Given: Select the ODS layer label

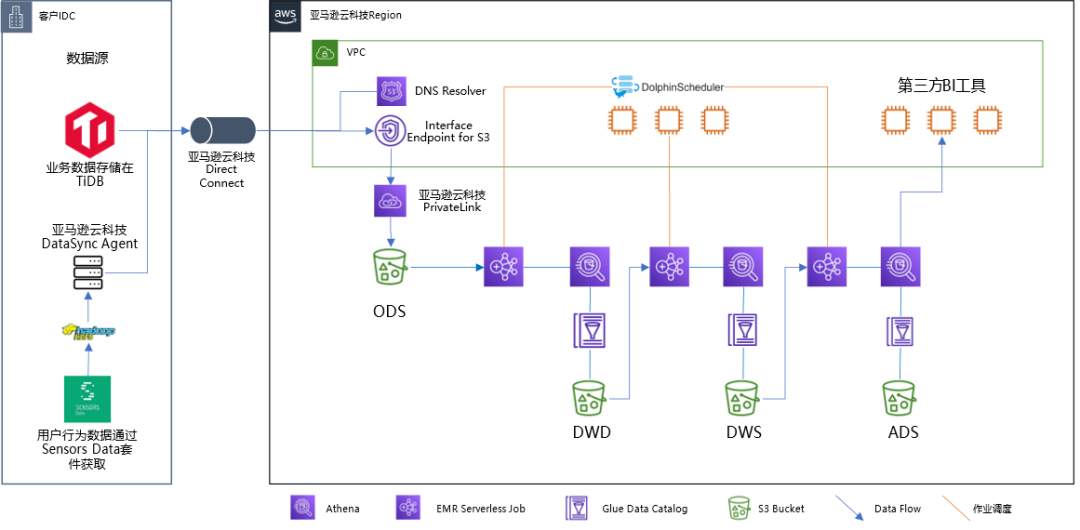Looking at the screenshot, I should click(x=389, y=311).
